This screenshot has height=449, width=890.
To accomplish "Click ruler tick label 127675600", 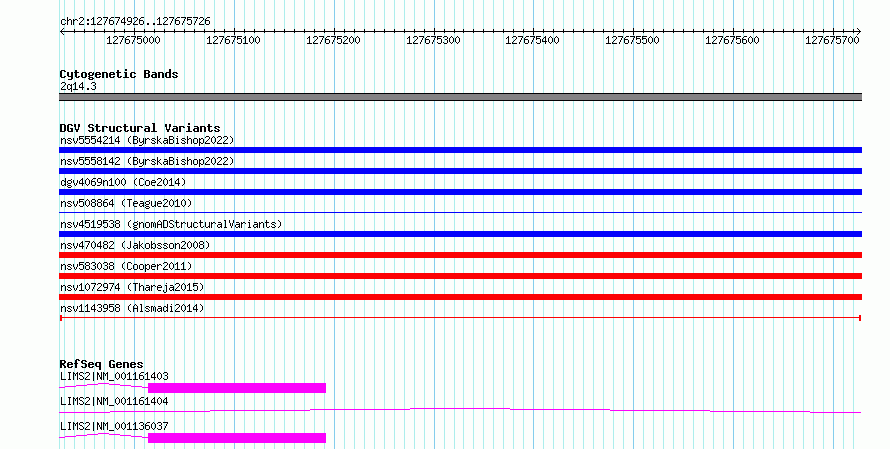I will pos(732,40).
